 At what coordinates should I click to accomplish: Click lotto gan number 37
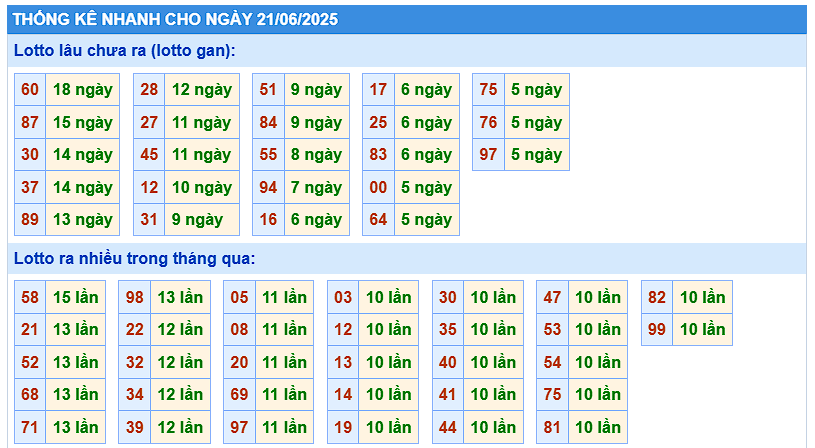click(x=30, y=187)
